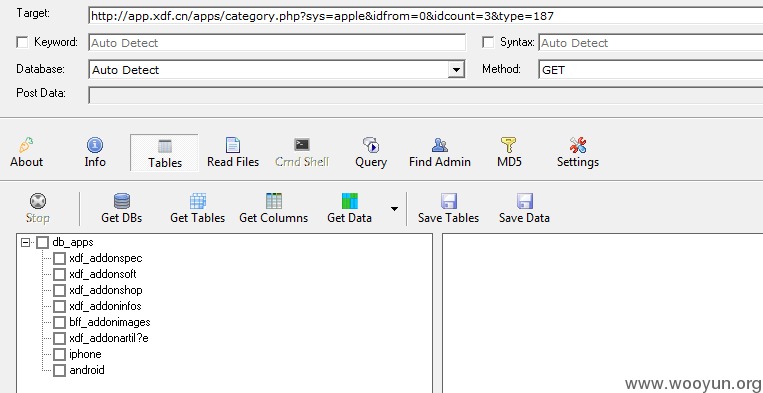Select the xdf_addoninfos table name
This screenshot has width=763, height=393.
pyautogui.click(x=105, y=306)
